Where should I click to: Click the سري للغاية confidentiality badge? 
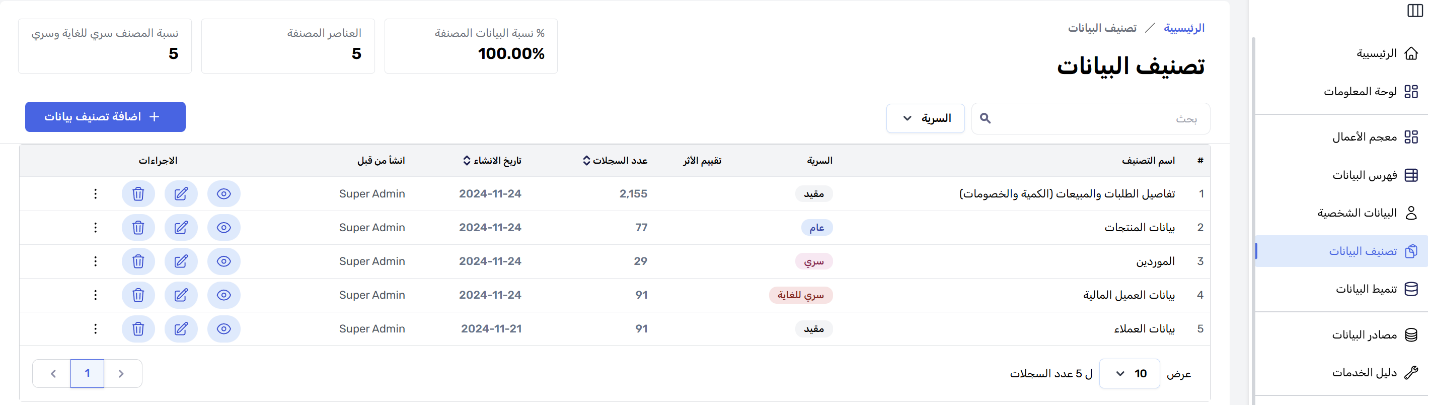tap(801, 295)
